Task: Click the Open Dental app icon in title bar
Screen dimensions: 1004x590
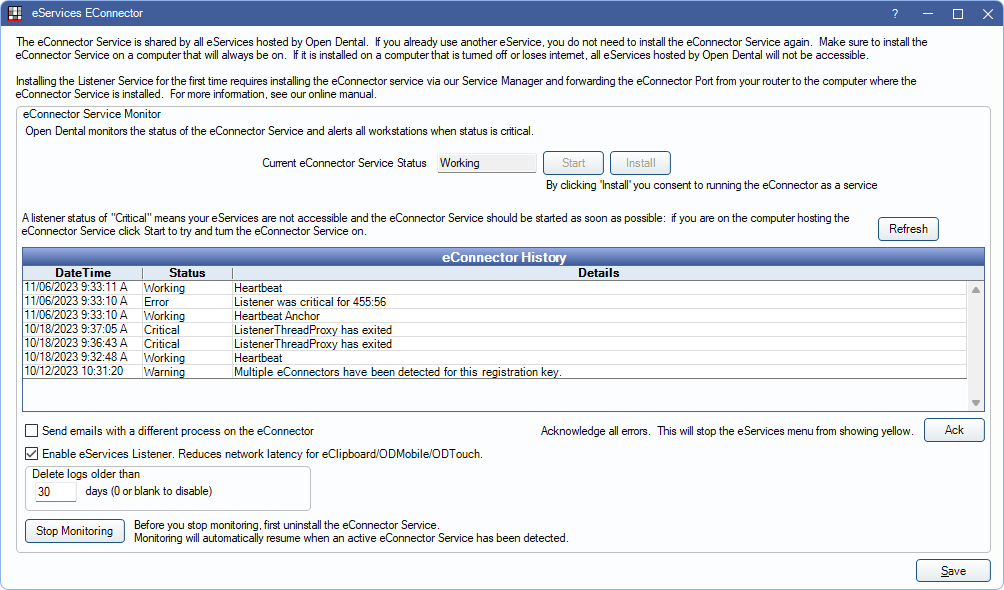Action: click(x=15, y=14)
